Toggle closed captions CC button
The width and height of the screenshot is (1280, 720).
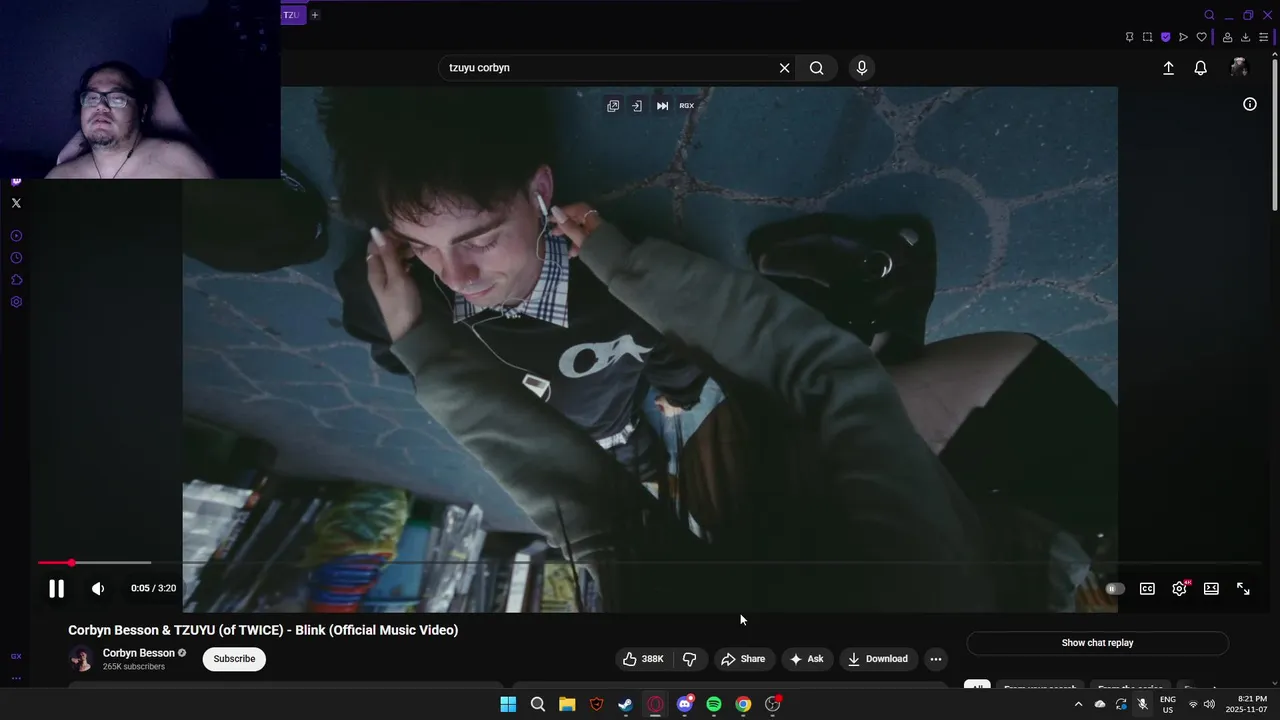coord(1147,589)
